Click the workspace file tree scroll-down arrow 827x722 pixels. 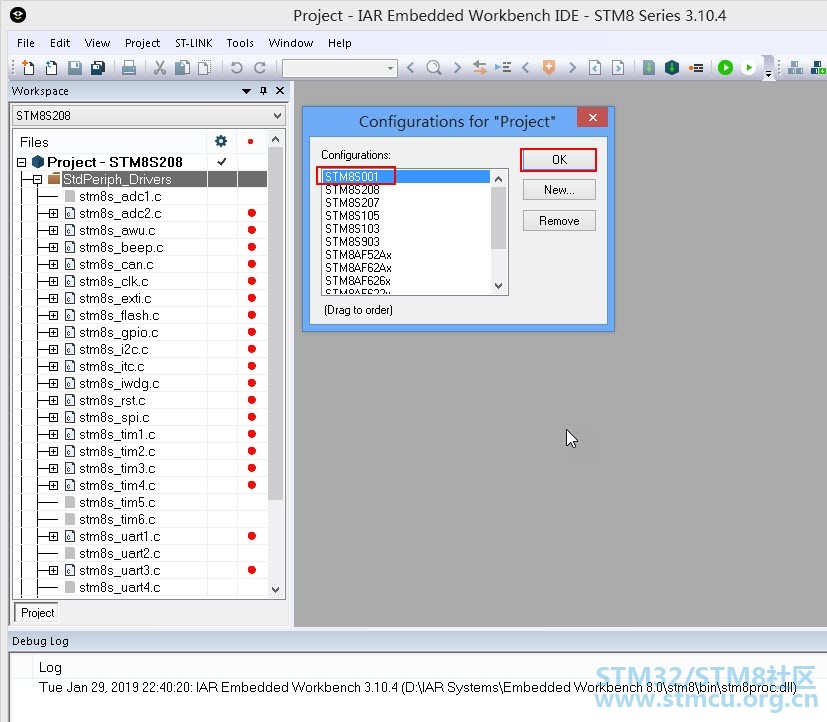[x=275, y=590]
